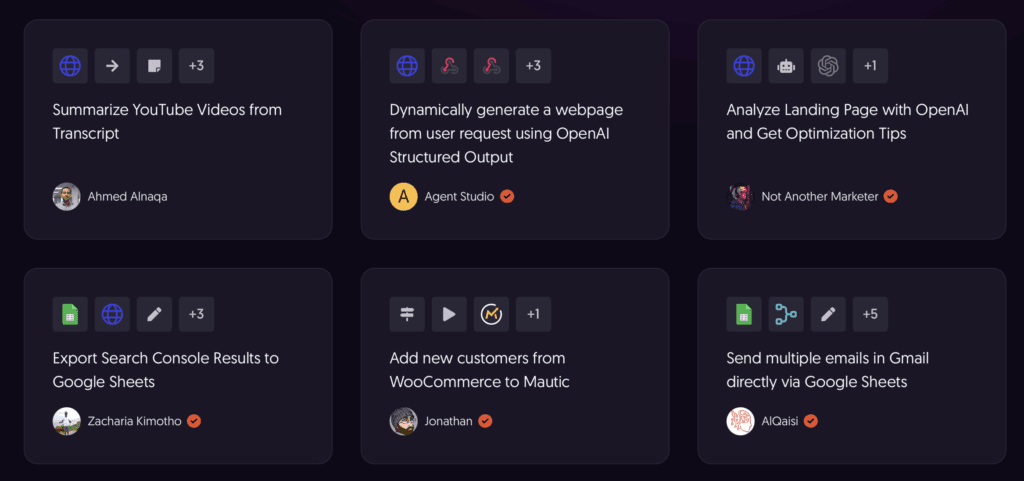This screenshot has height=481, width=1024.
Task: Open "Summarize YouTube Videos from Transcript" template
Action: click(167, 121)
